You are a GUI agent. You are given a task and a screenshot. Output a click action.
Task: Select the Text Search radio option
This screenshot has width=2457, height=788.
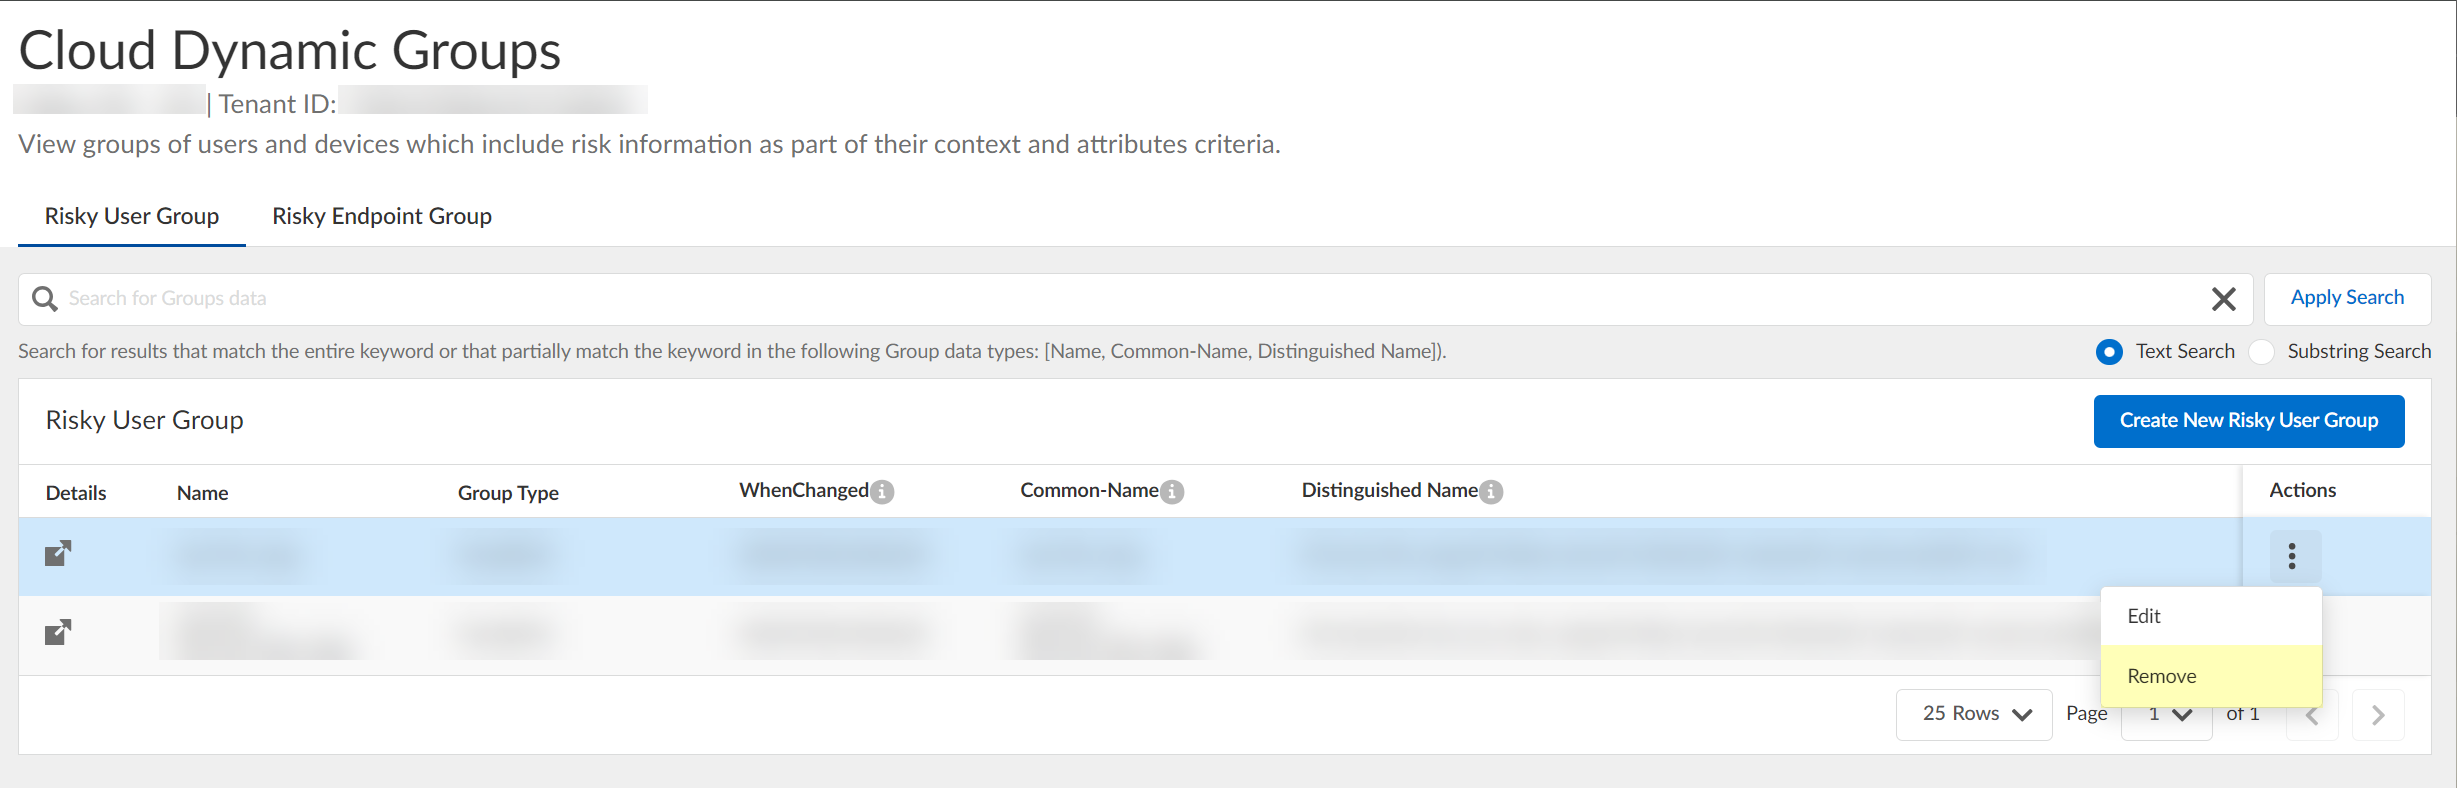(2109, 352)
